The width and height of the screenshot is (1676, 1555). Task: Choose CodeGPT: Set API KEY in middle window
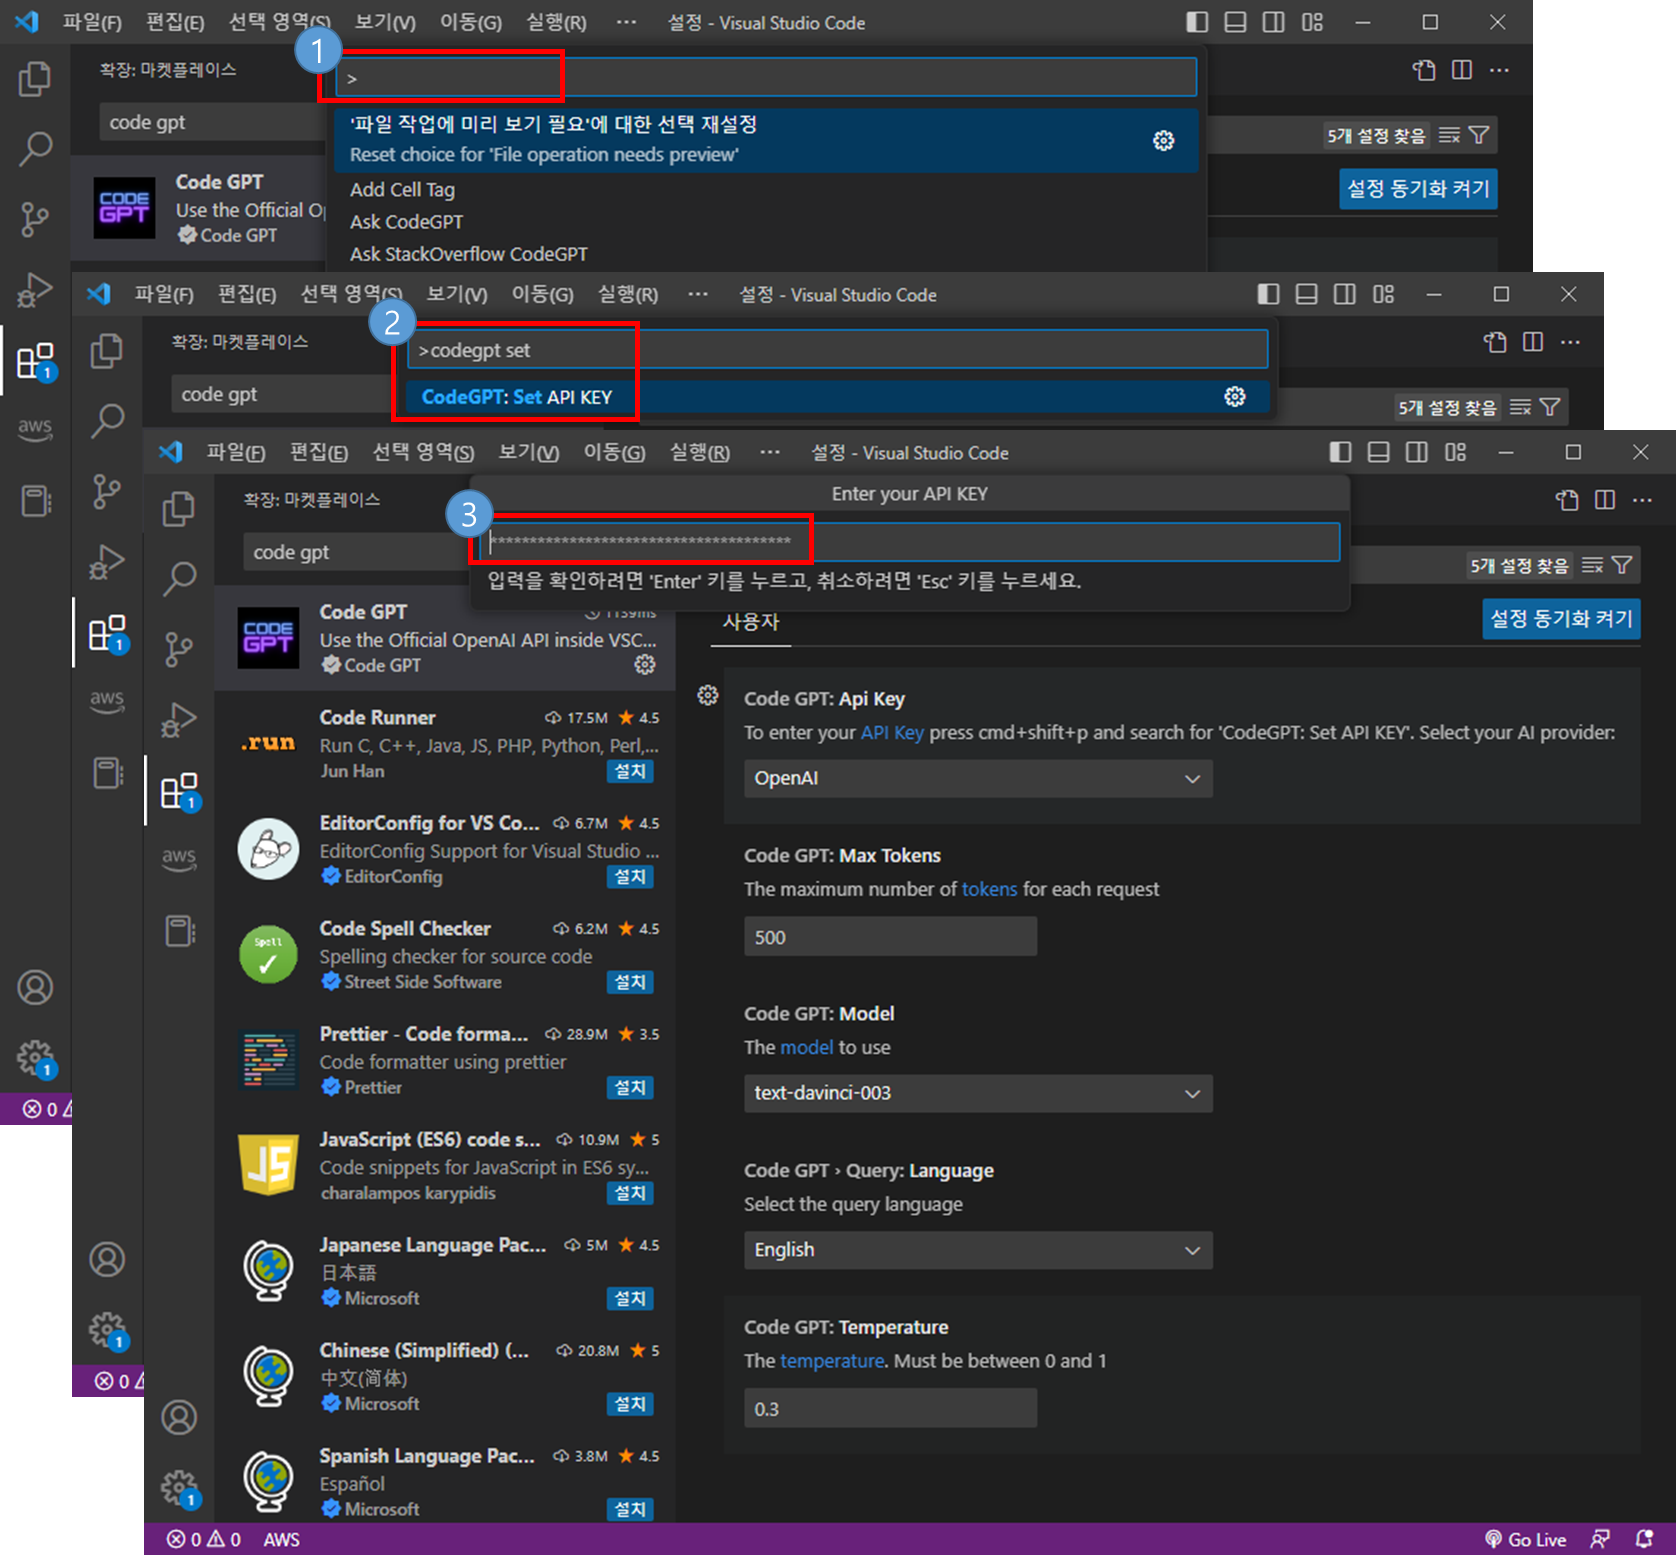click(838, 397)
